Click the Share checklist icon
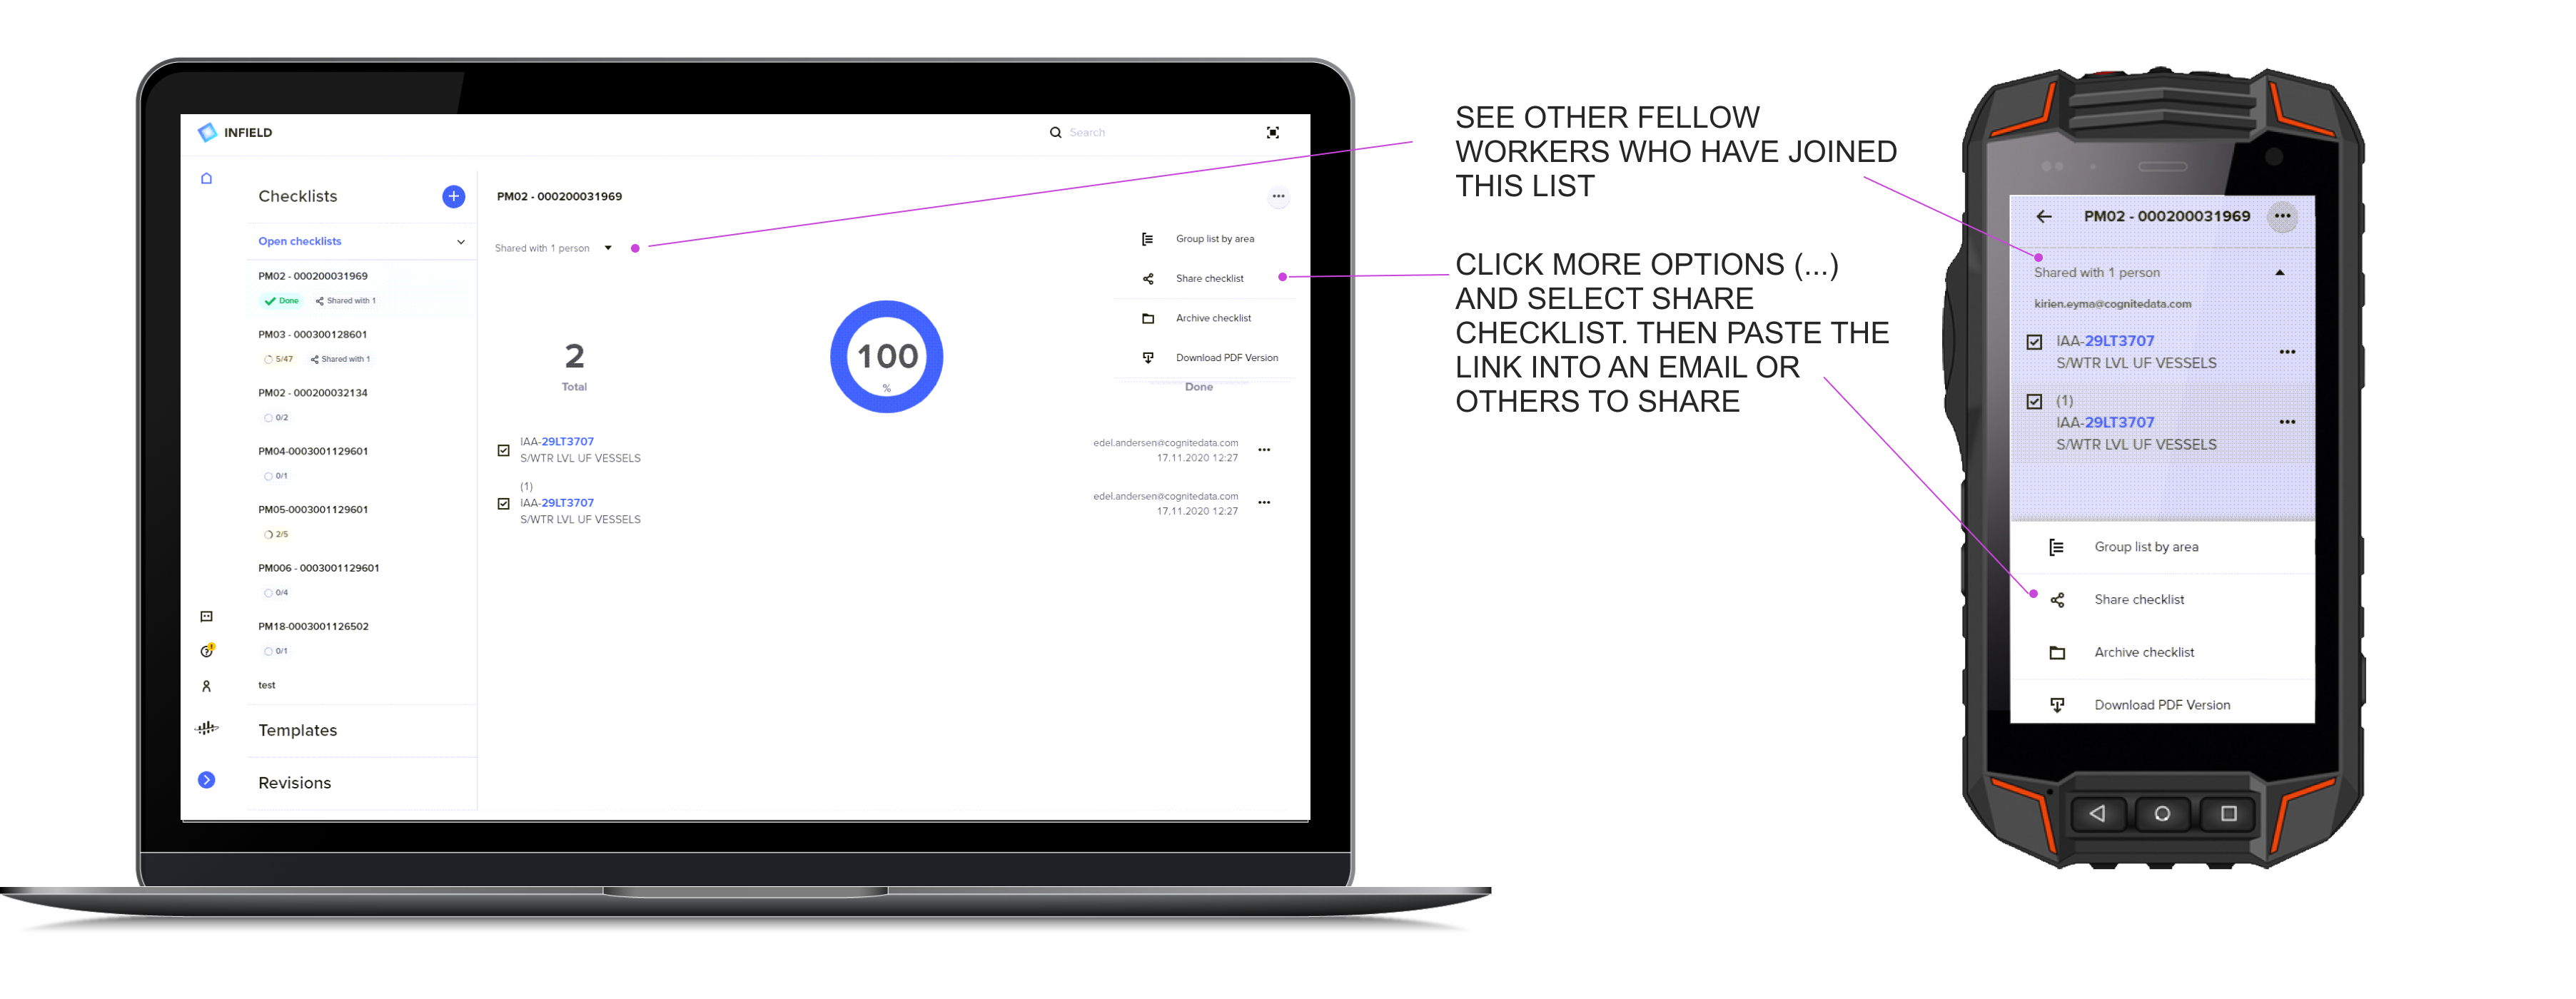 pyautogui.click(x=1148, y=278)
